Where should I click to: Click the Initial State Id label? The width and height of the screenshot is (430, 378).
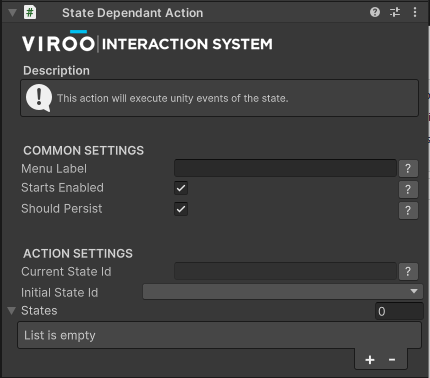[x=60, y=293]
